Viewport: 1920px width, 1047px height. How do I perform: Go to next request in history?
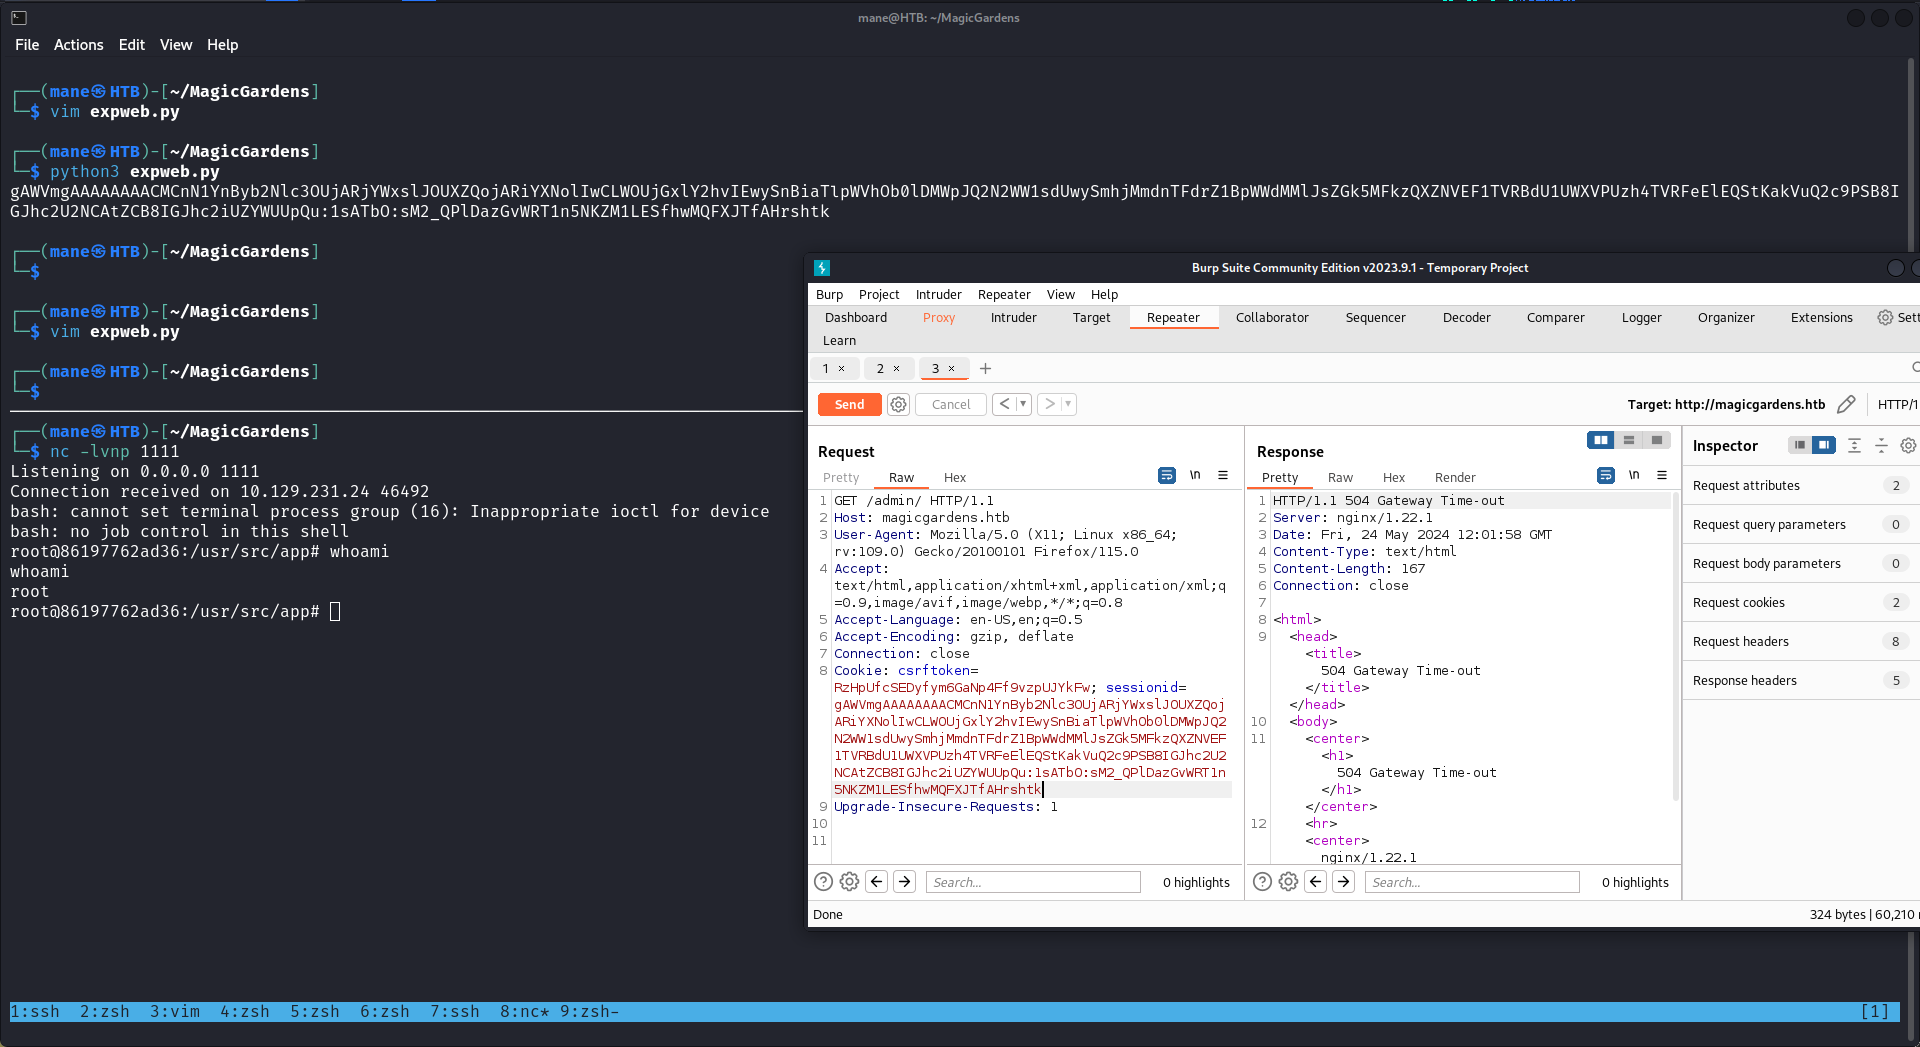click(x=1049, y=405)
